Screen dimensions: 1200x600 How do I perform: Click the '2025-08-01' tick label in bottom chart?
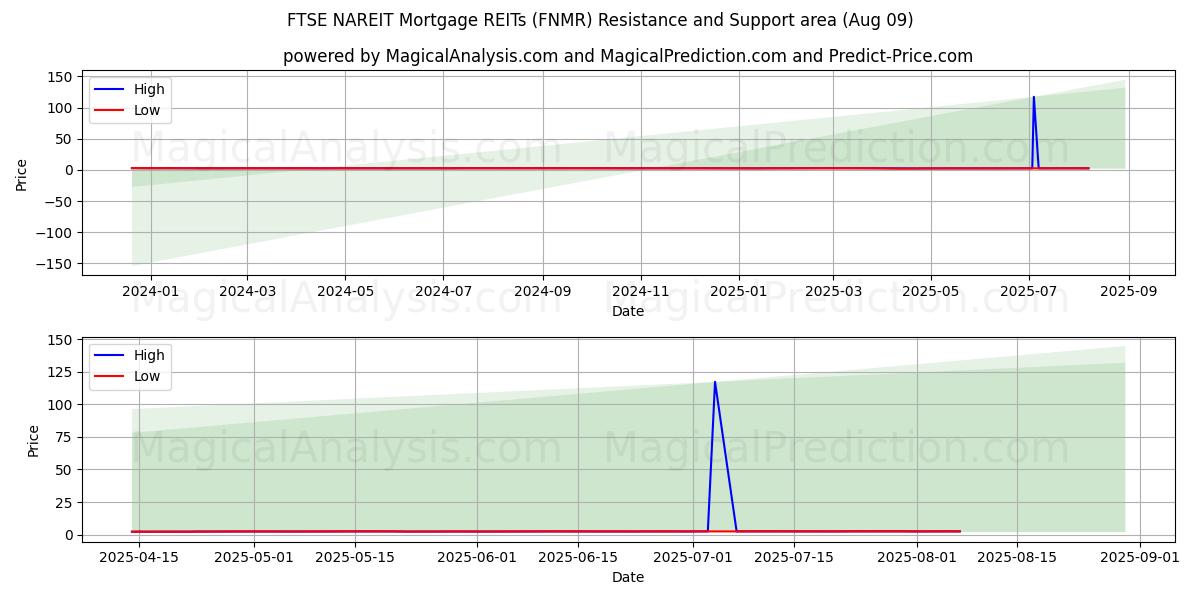(917, 557)
